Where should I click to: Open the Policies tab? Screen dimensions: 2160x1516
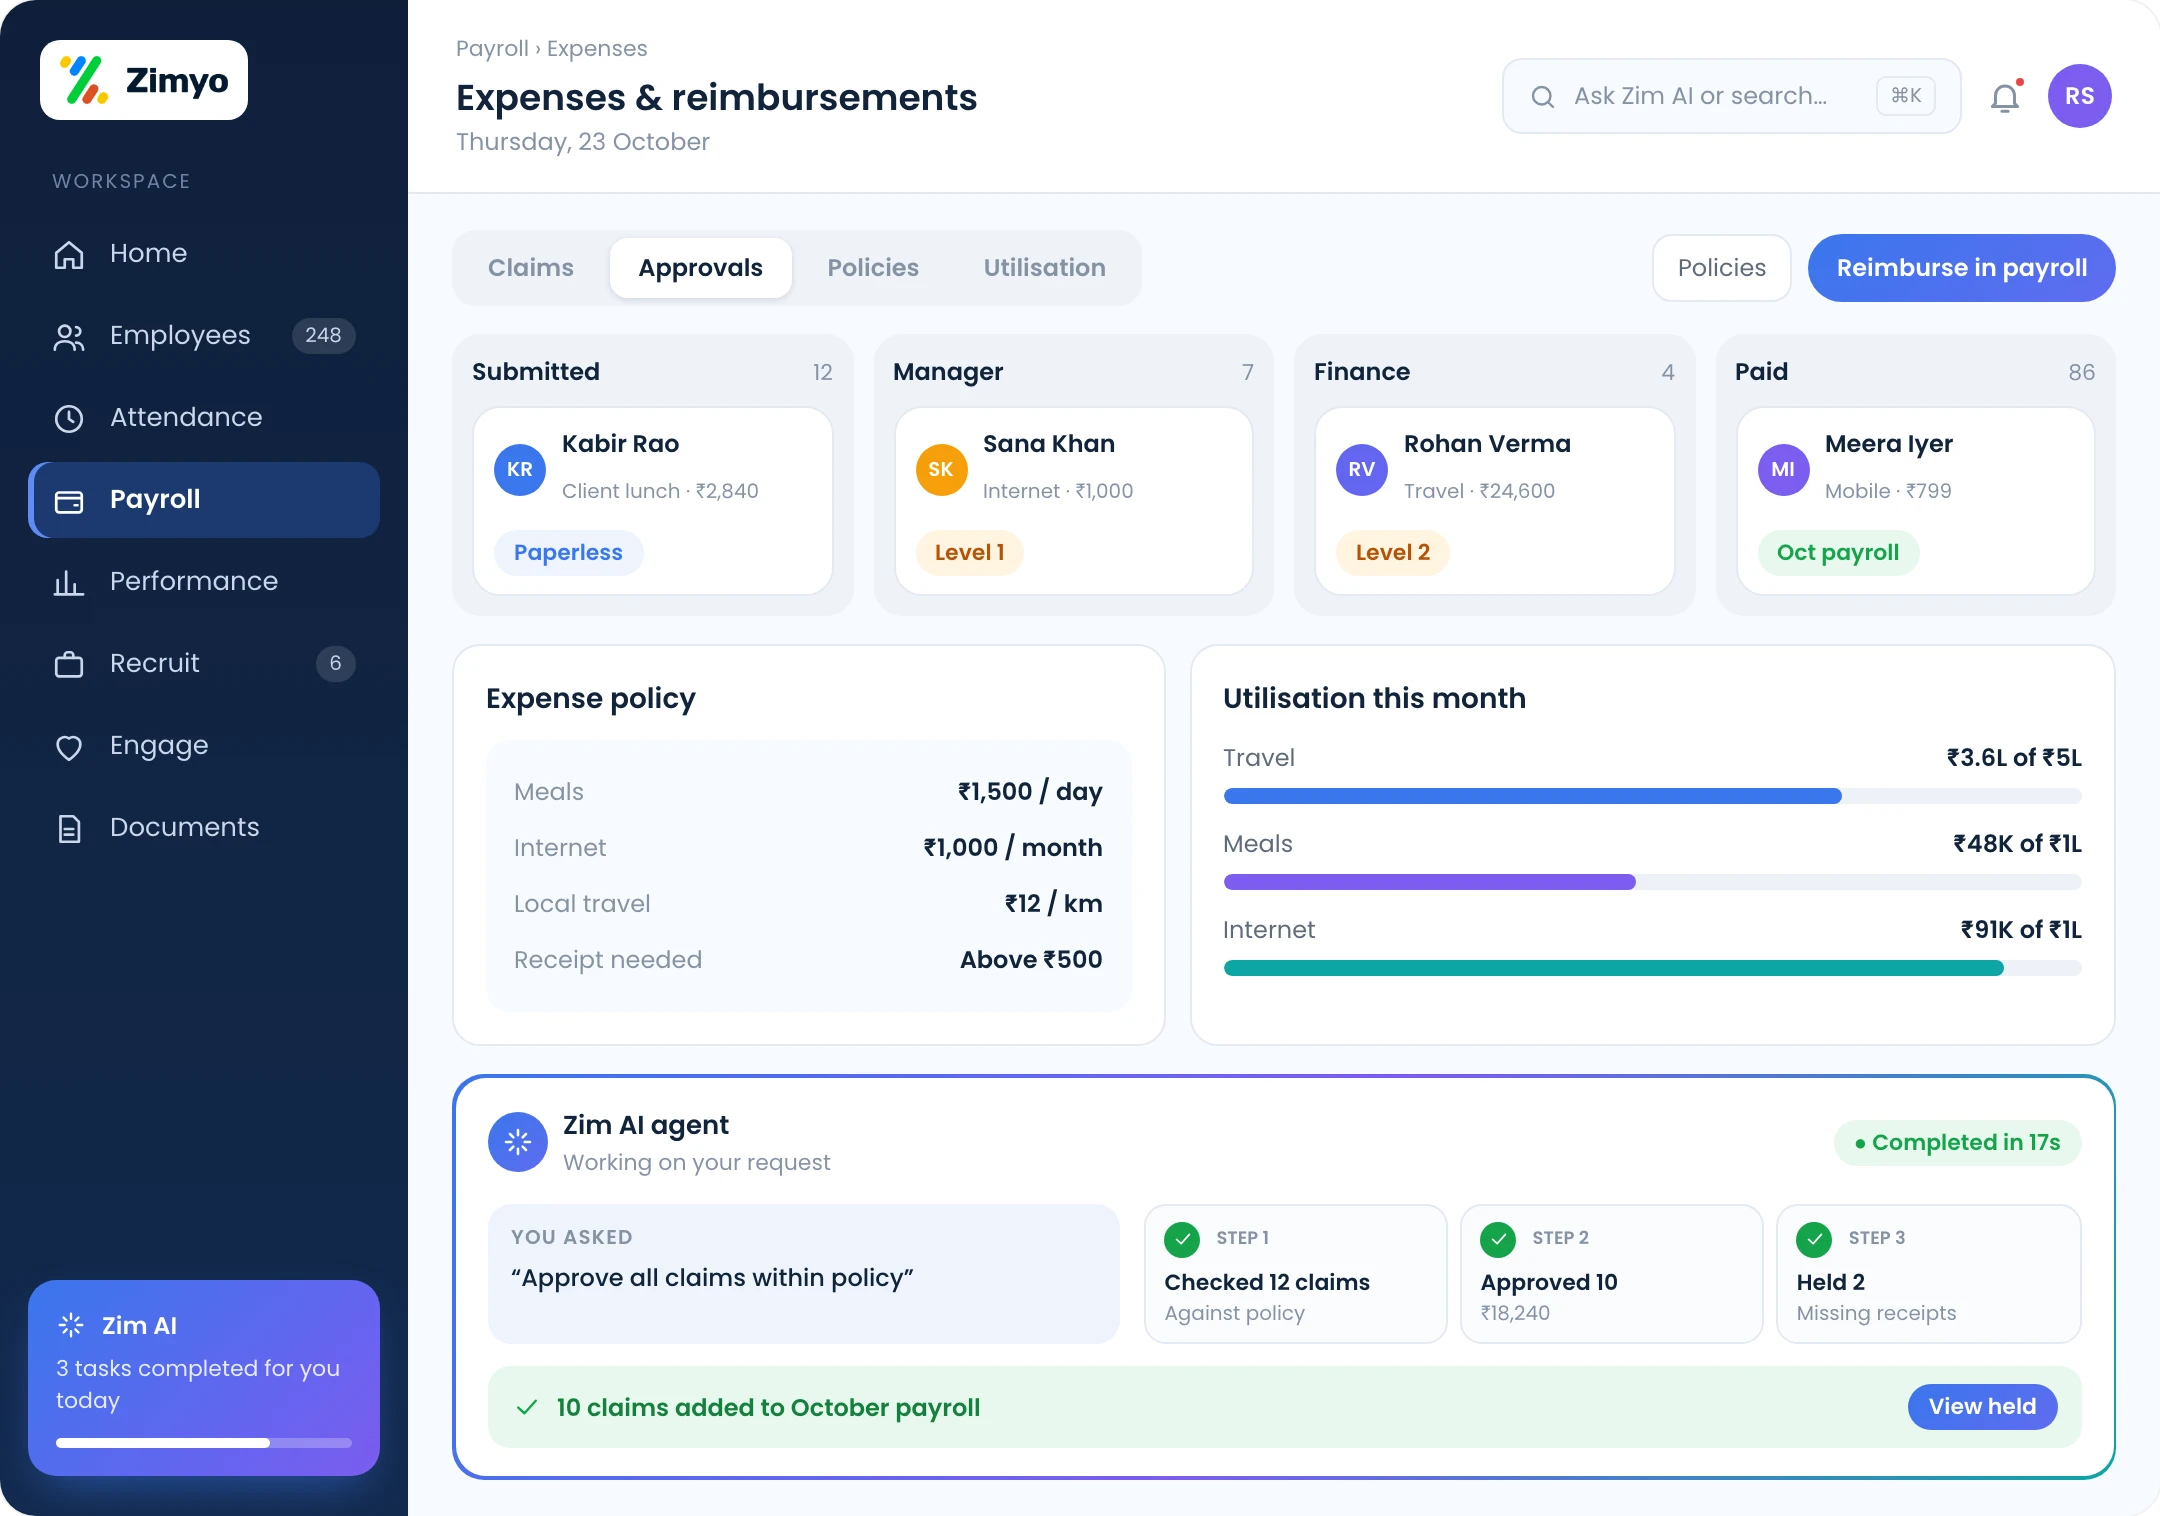click(873, 268)
